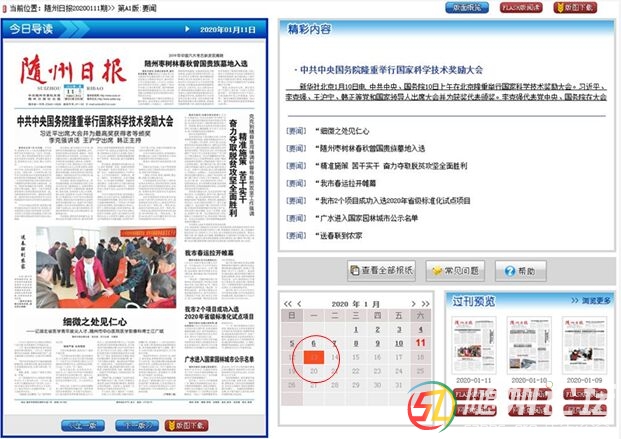The width and height of the screenshot is (621, 439).
Task: Click 查看全部报纸 to view all newspapers
Action: point(380,270)
